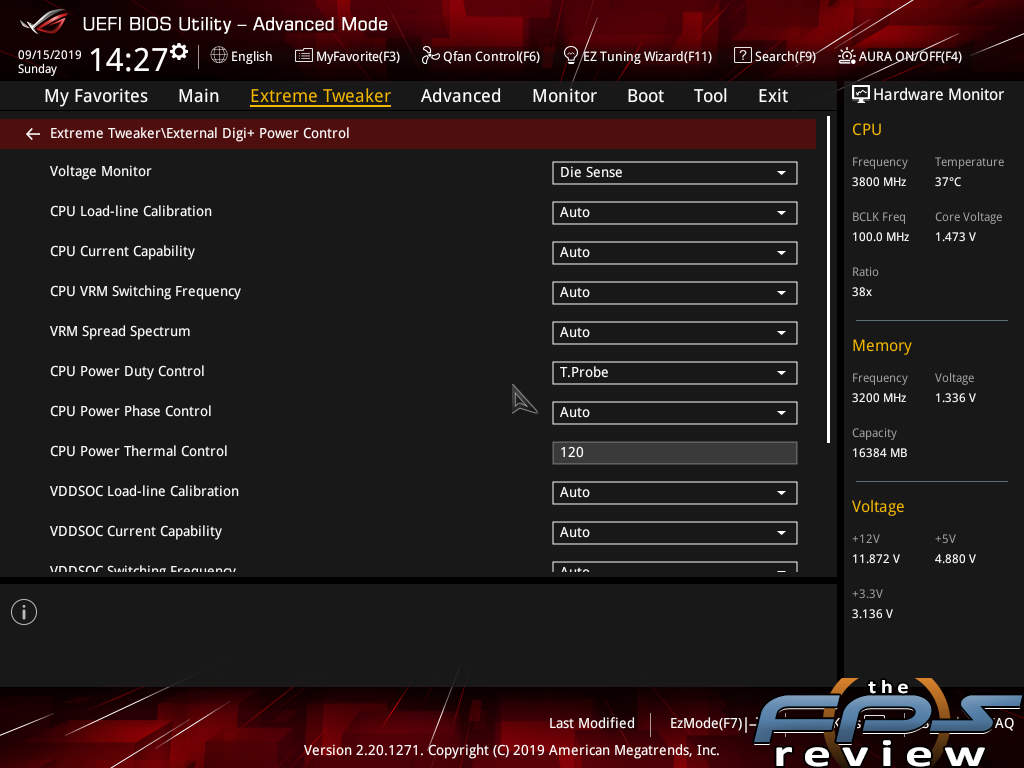
Task: Click the info icon in the help panel
Action: pos(24,612)
